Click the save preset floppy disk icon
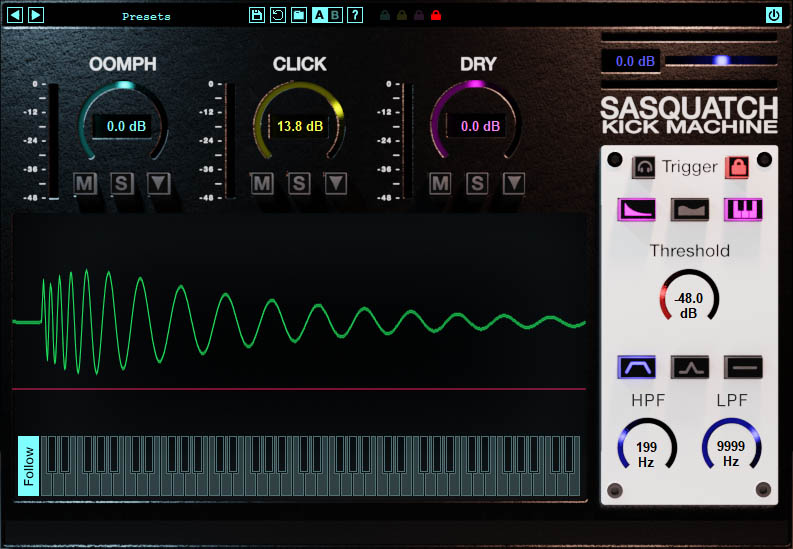 (x=257, y=15)
